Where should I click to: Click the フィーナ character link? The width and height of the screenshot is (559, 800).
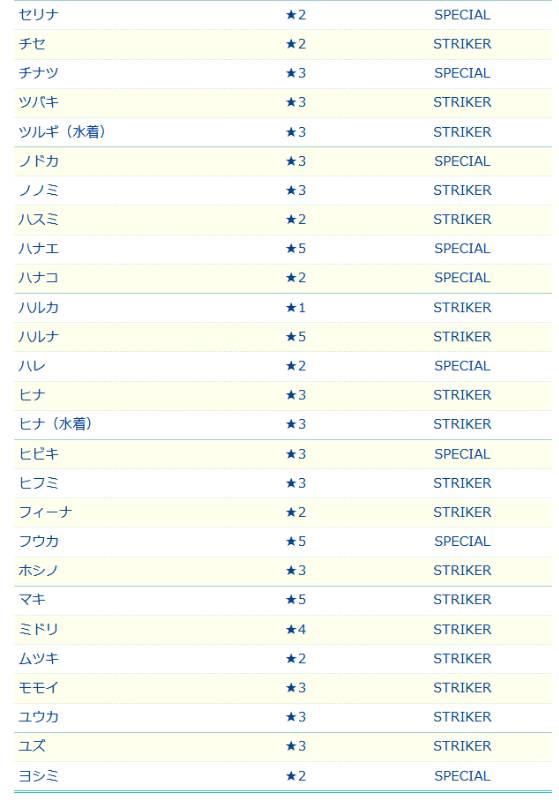[x=45, y=512]
